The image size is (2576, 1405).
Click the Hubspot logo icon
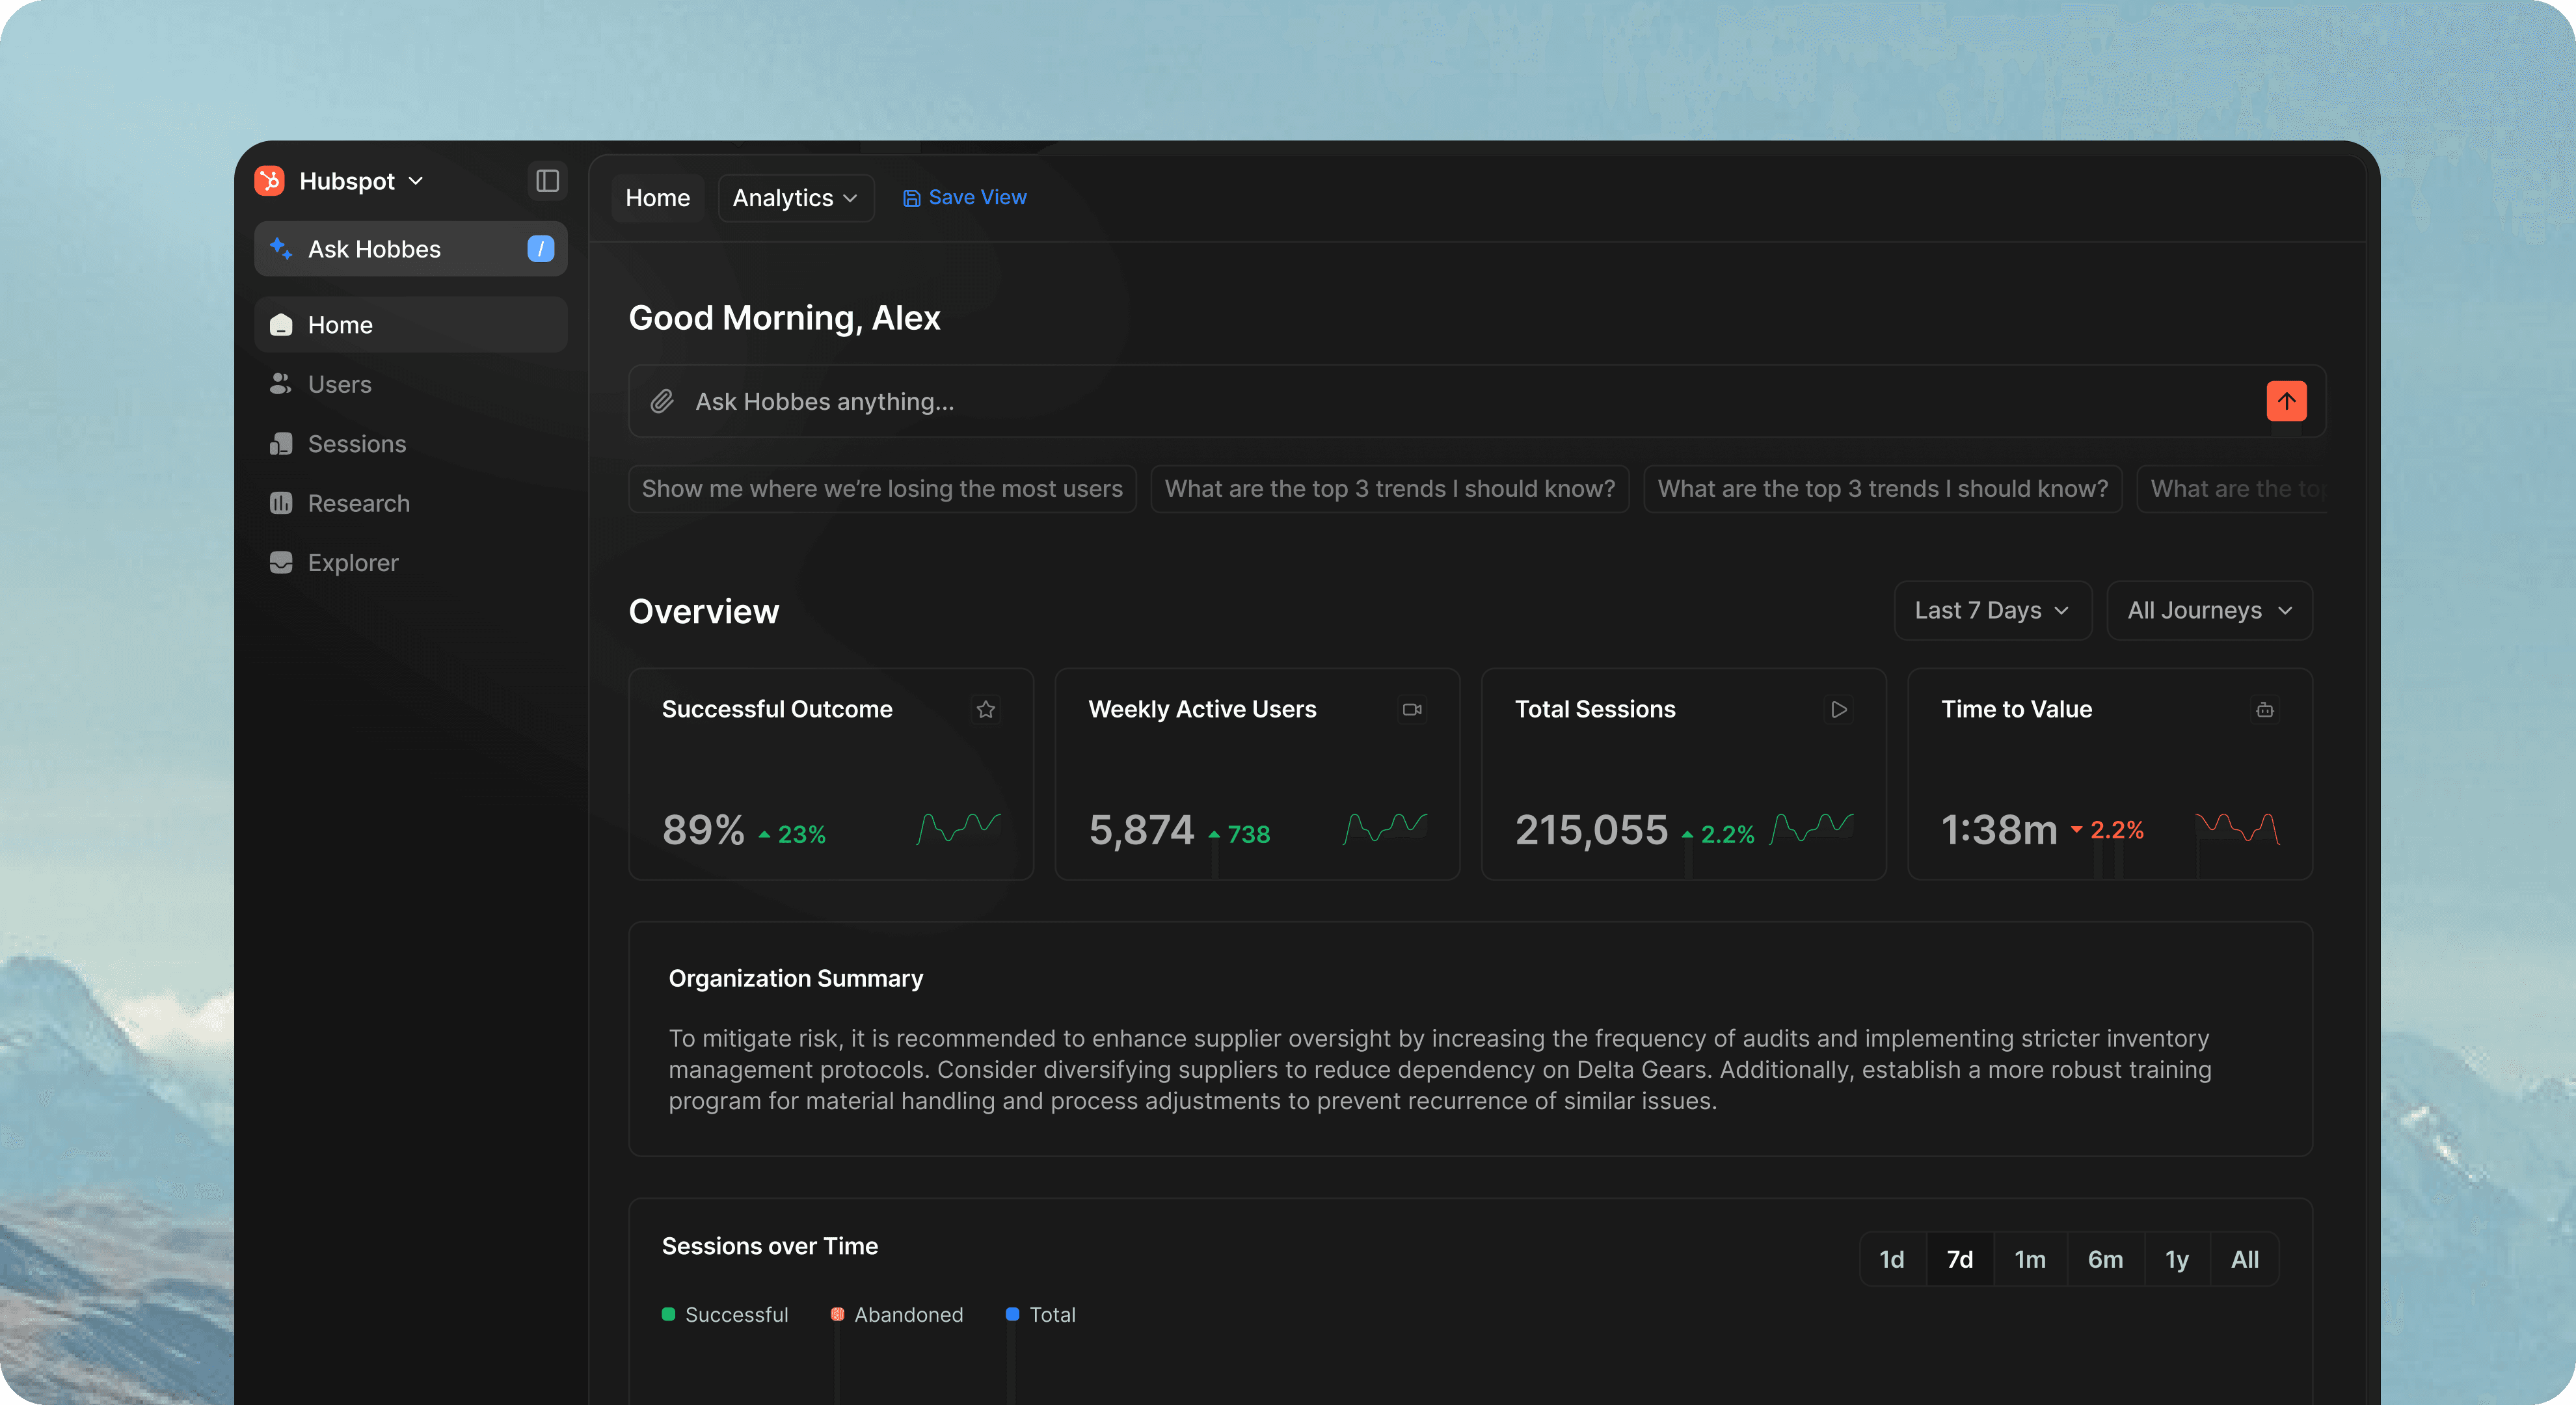(x=270, y=181)
